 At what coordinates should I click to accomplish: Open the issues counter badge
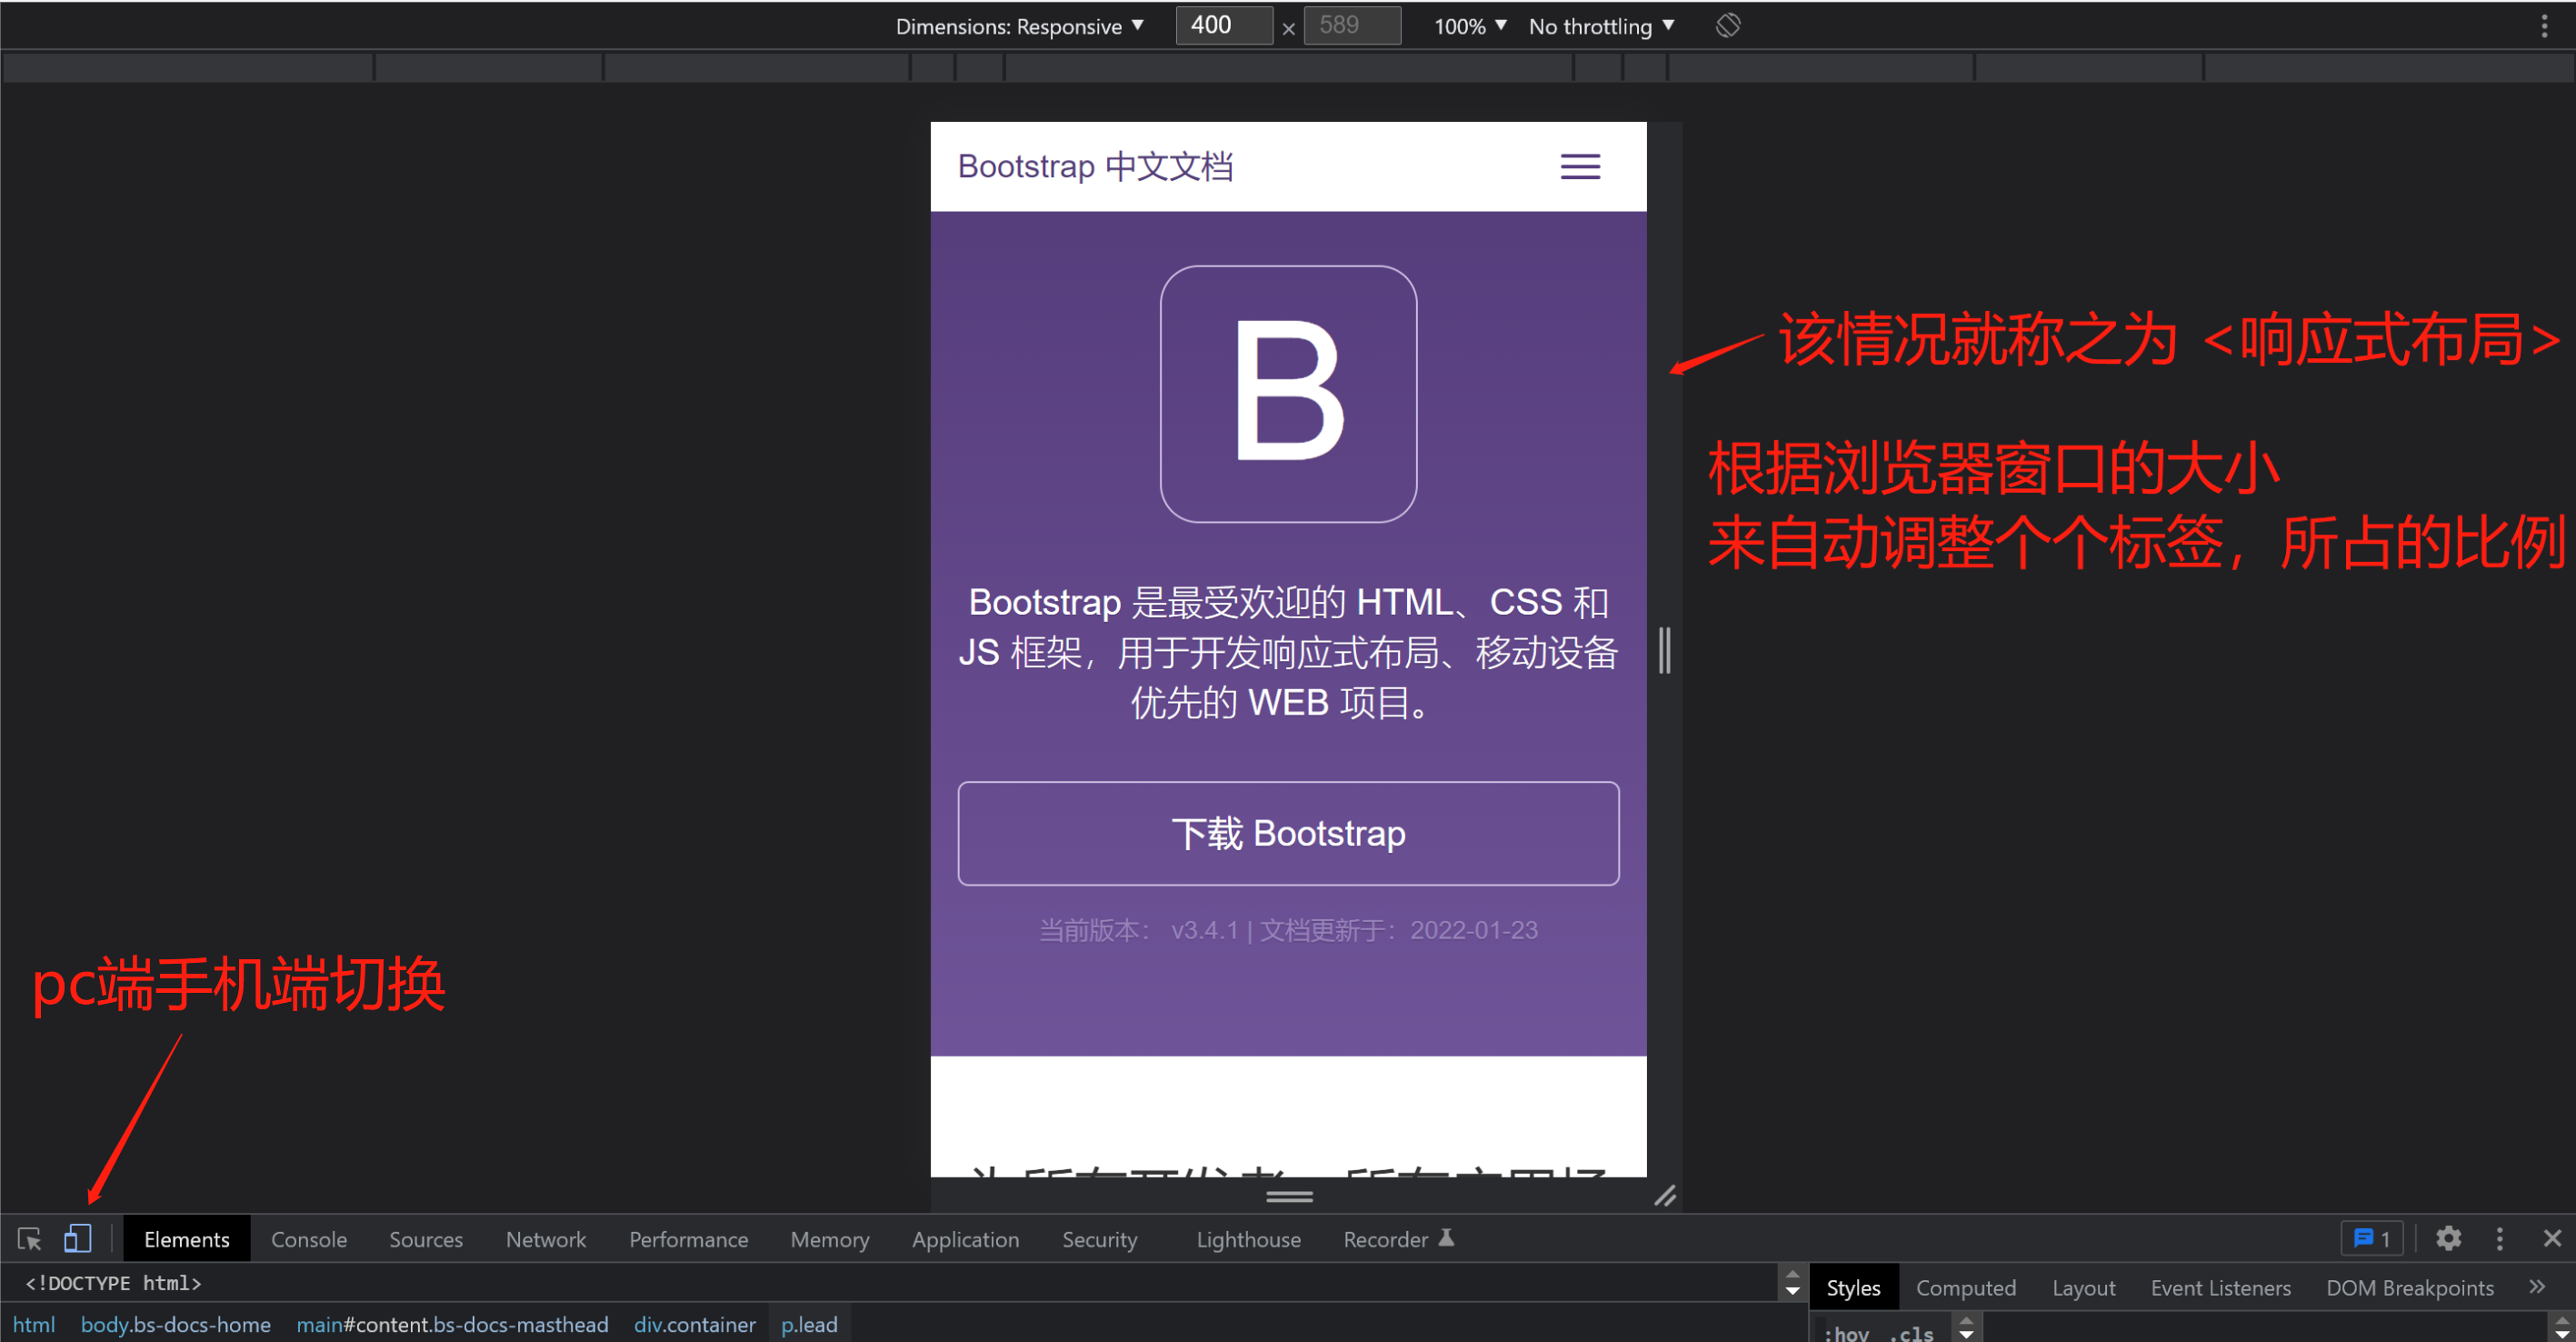pyautogui.click(x=2372, y=1239)
